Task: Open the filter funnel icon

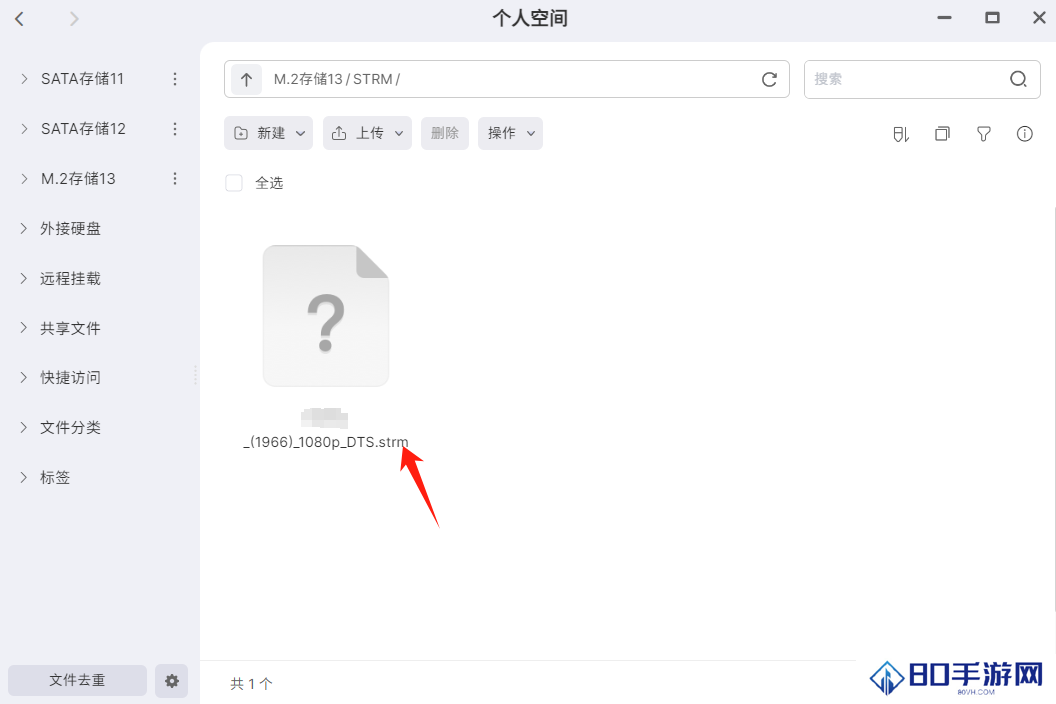Action: [x=983, y=134]
